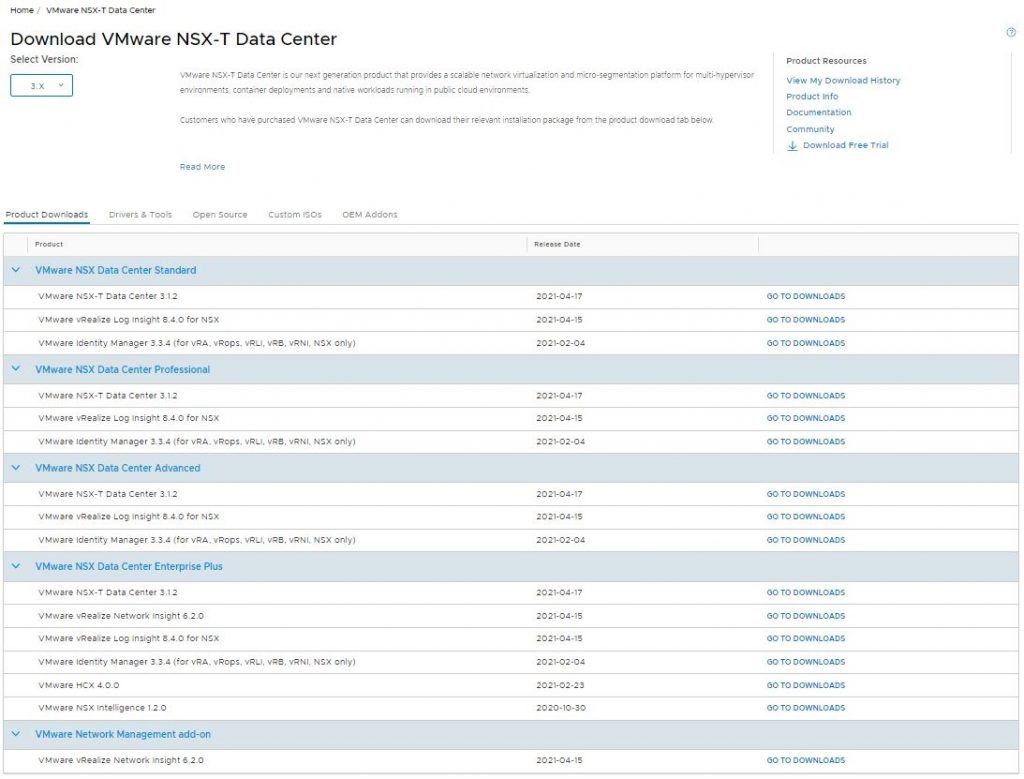Select NSX-T Data Center 3.1.2 under Standard
The image size is (1024, 779).
(x=108, y=296)
